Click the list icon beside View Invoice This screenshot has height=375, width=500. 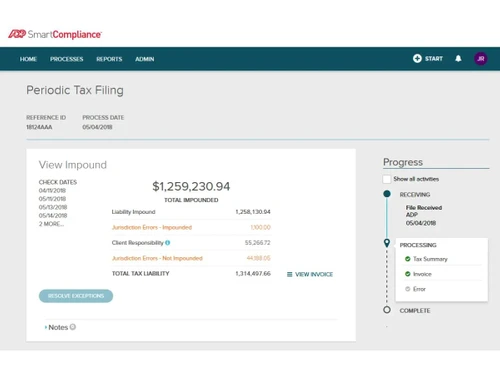(290, 274)
